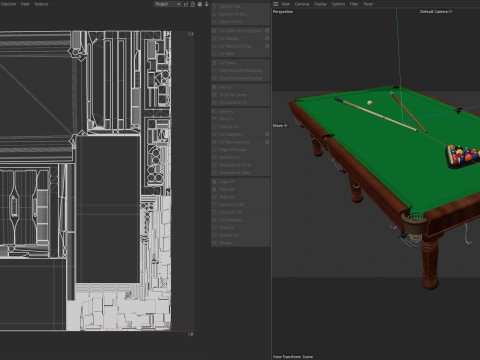Viewport: 480px width, 360px height.
Task: Select the white cue ball on the table
Action: pyautogui.click(x=370, y=103)
